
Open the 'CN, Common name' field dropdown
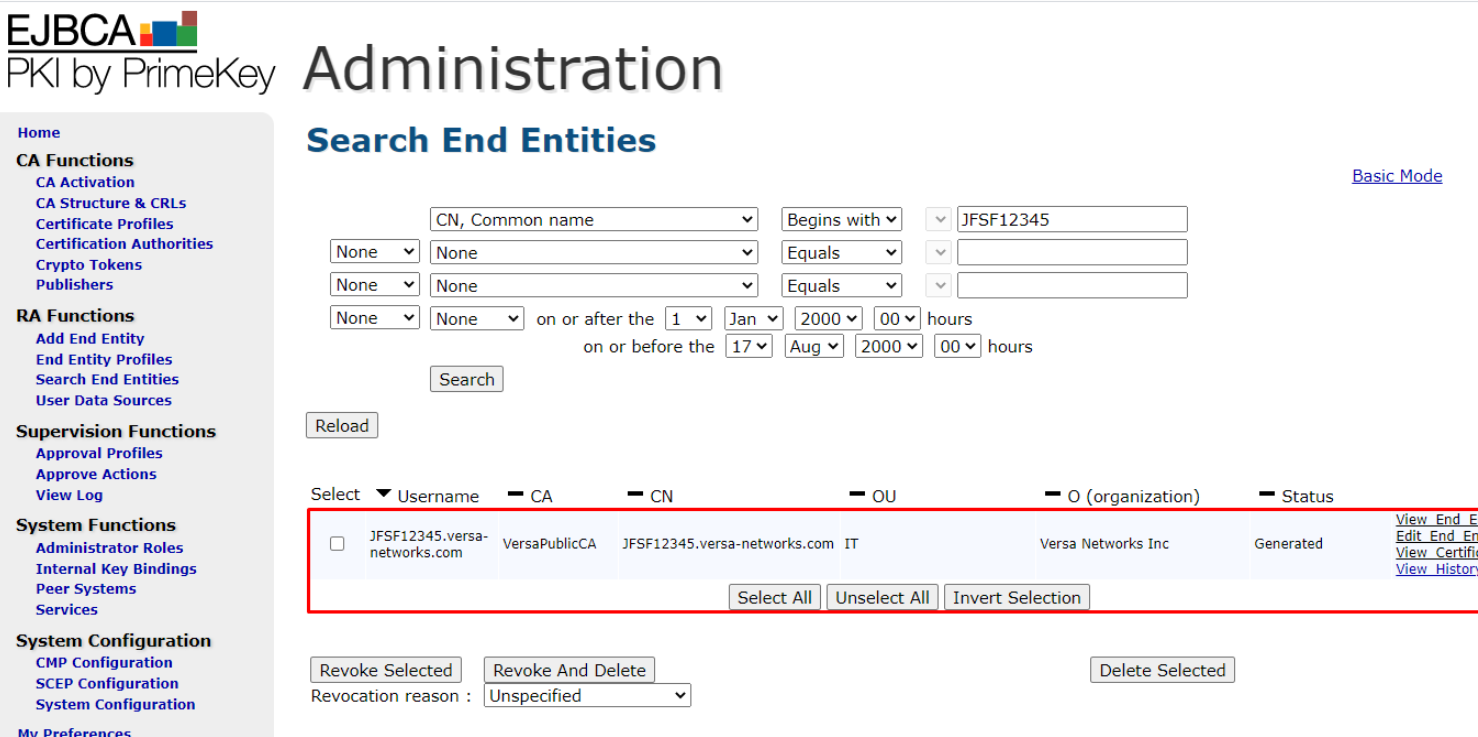point(594,220)
